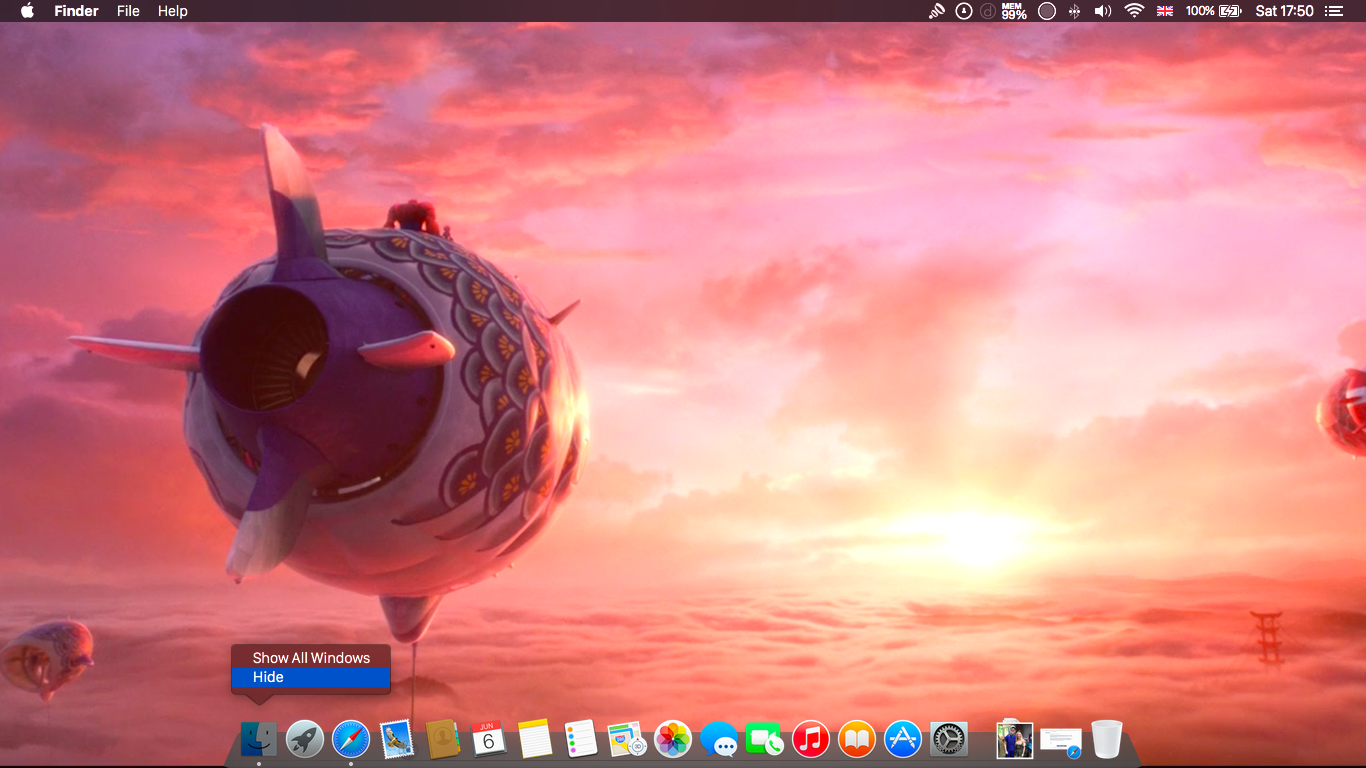Open the battery 100% status menu

(1213, 11)
